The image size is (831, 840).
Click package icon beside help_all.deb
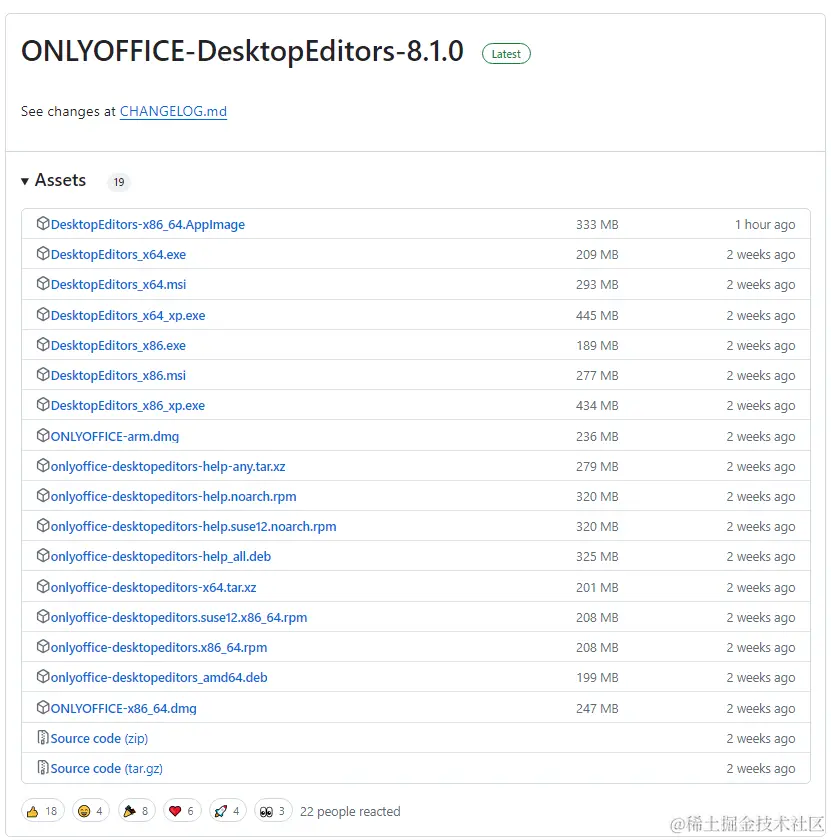pos(43,556)
